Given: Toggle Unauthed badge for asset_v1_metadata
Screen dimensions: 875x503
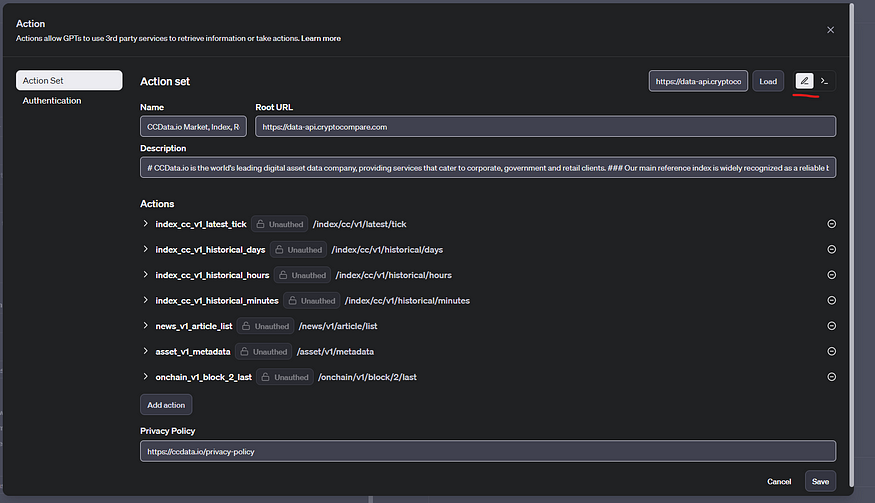Looking at the screenshot, I should 263,352.
